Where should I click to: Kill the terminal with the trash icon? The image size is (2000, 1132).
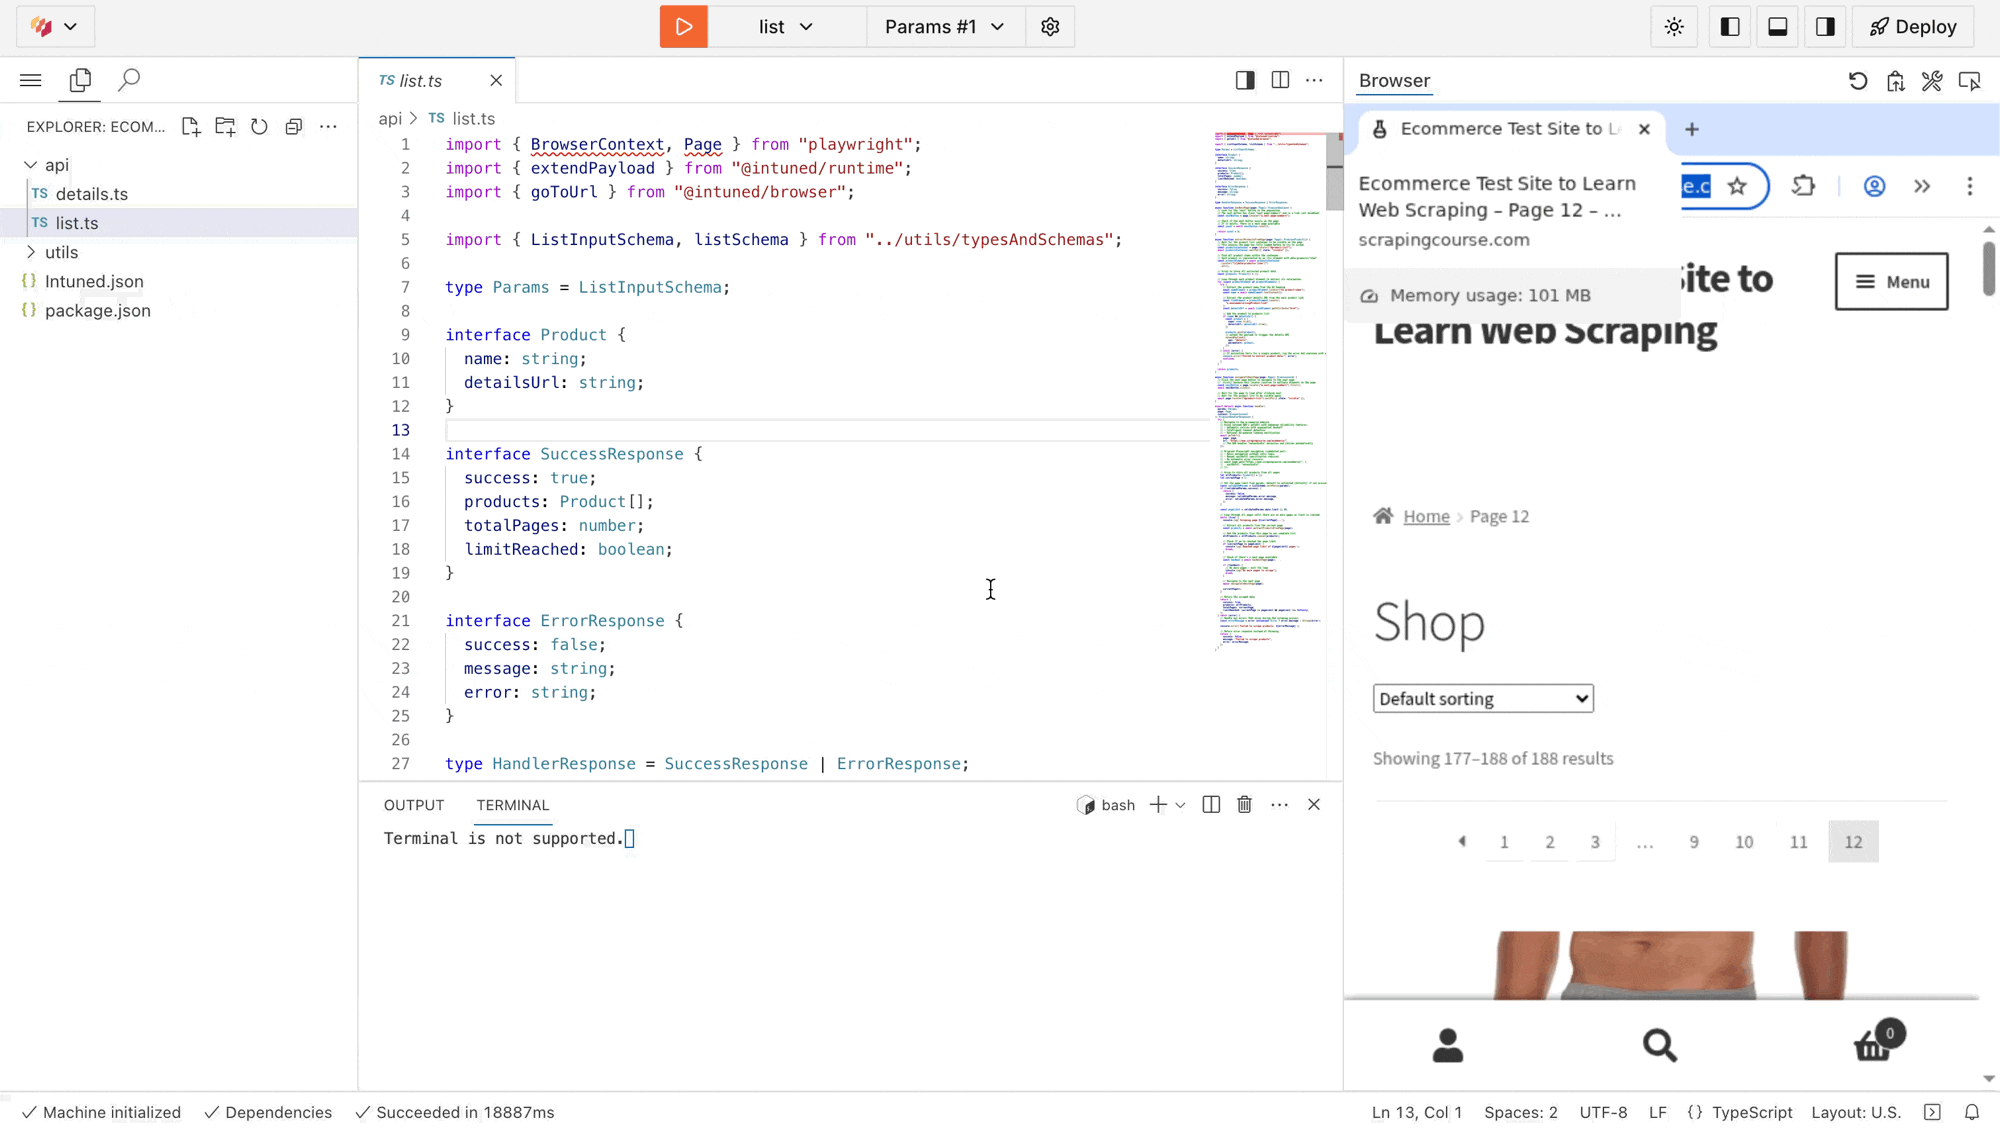(x=1244, y=804)
